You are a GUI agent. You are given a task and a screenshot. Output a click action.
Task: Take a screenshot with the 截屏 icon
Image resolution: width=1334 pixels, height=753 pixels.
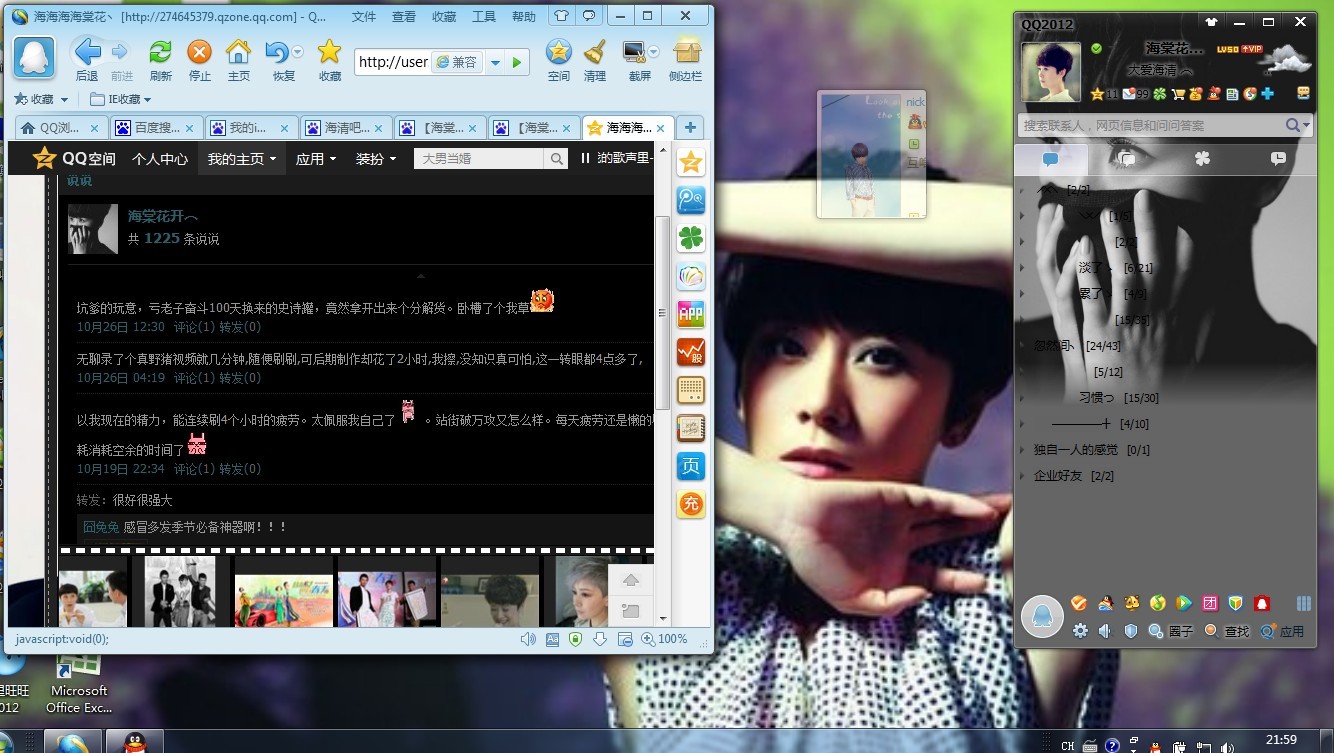(x=634, y=52)
